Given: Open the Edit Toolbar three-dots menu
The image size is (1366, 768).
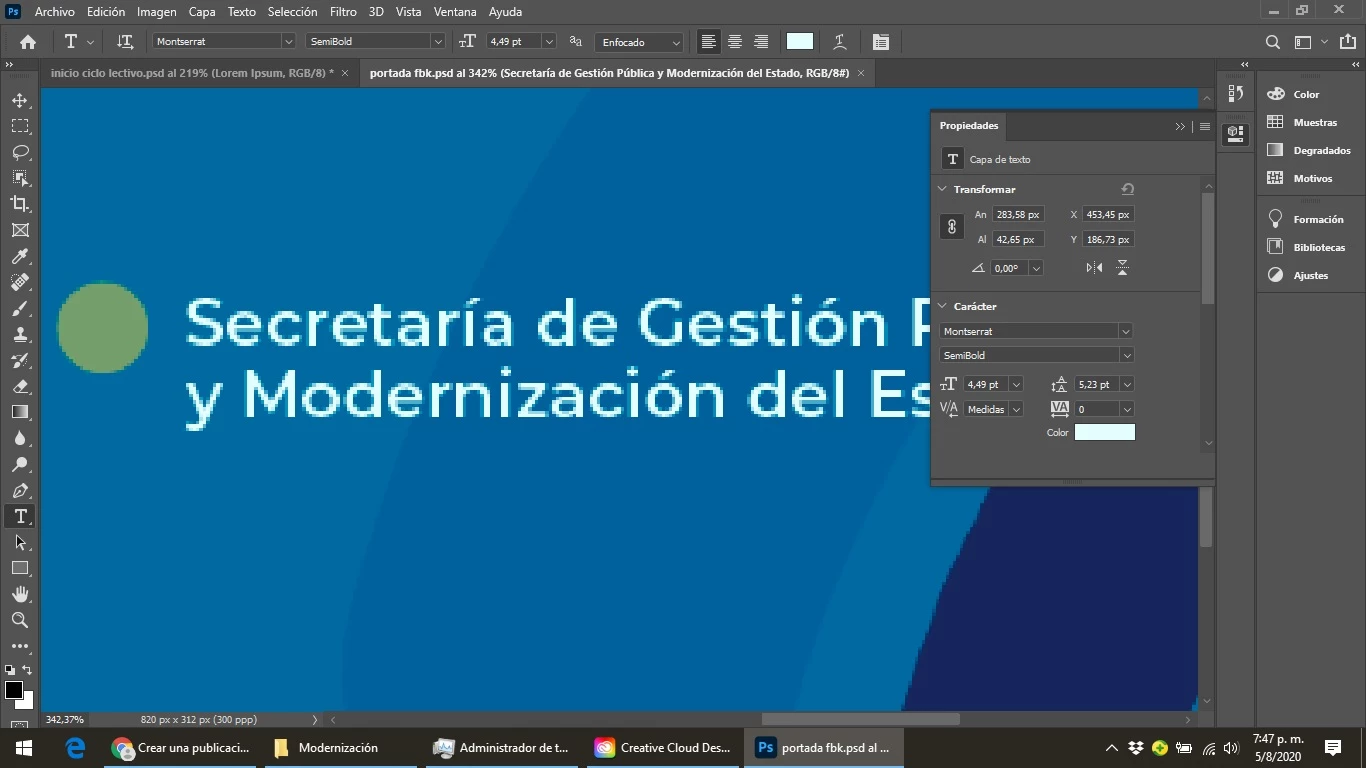Looking at the screenshot, I should (x=20, y=646).
